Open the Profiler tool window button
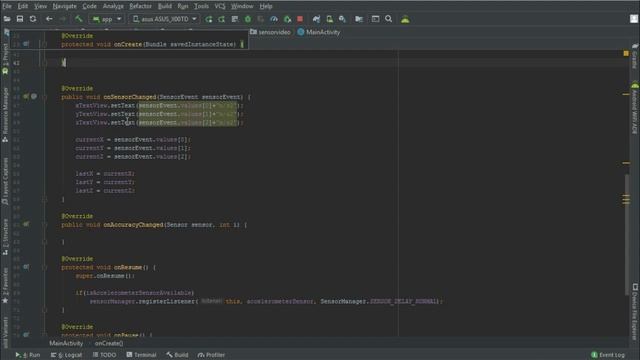The height and width of the screenshot is (360, 640). tap(211, 355)
